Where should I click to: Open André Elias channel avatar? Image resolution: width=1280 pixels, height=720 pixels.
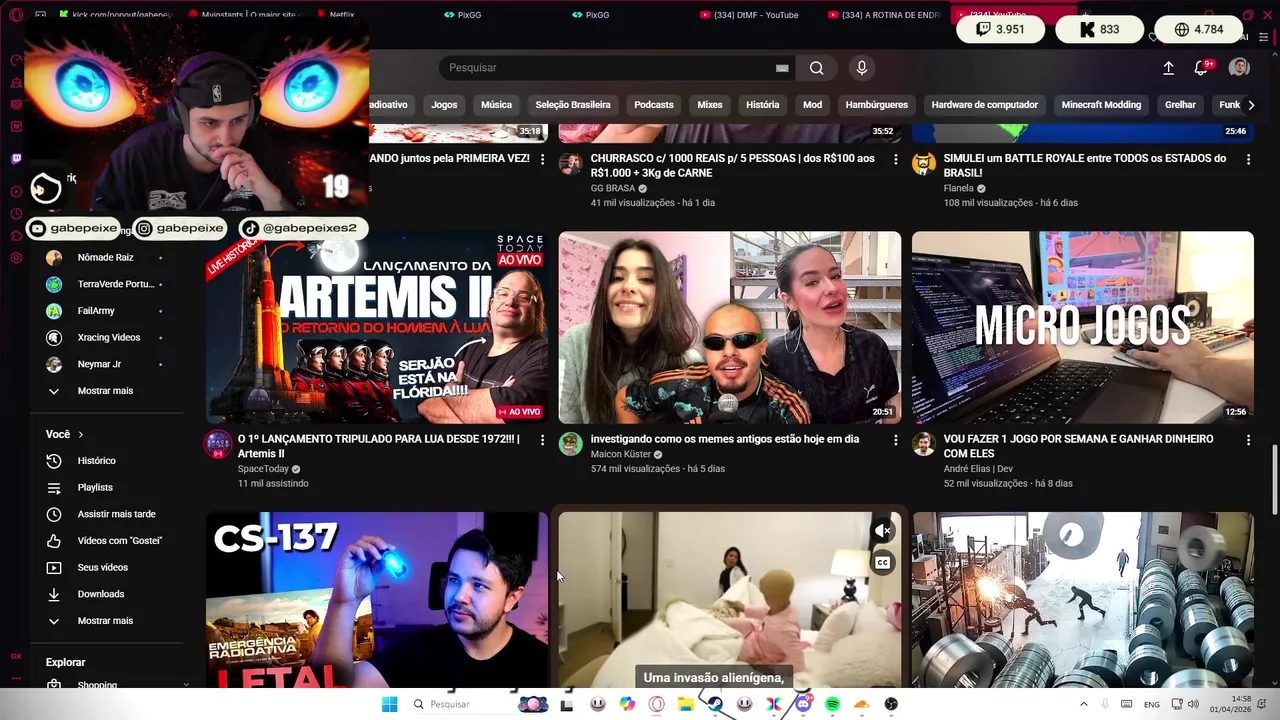924,445
